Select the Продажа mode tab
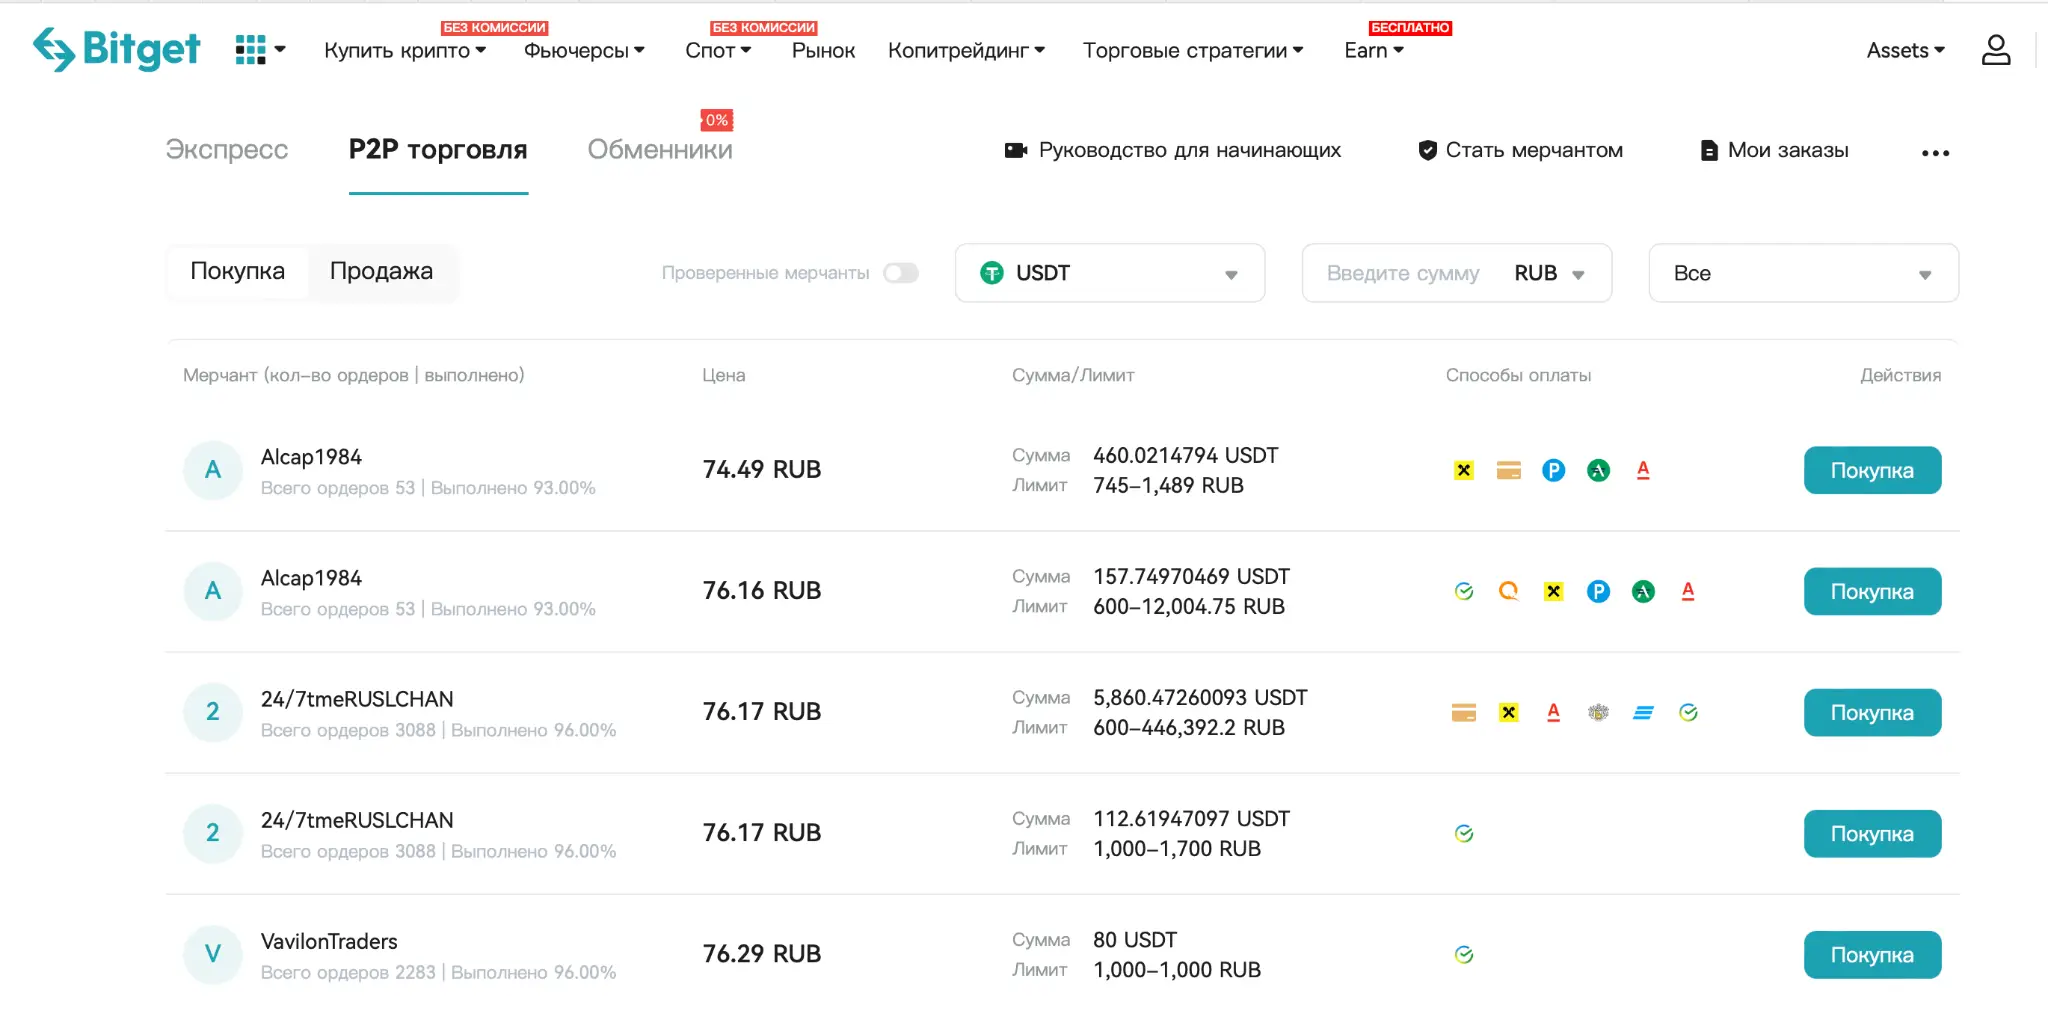Viewport: 2048px width, 1013px height. coord(381,271)
